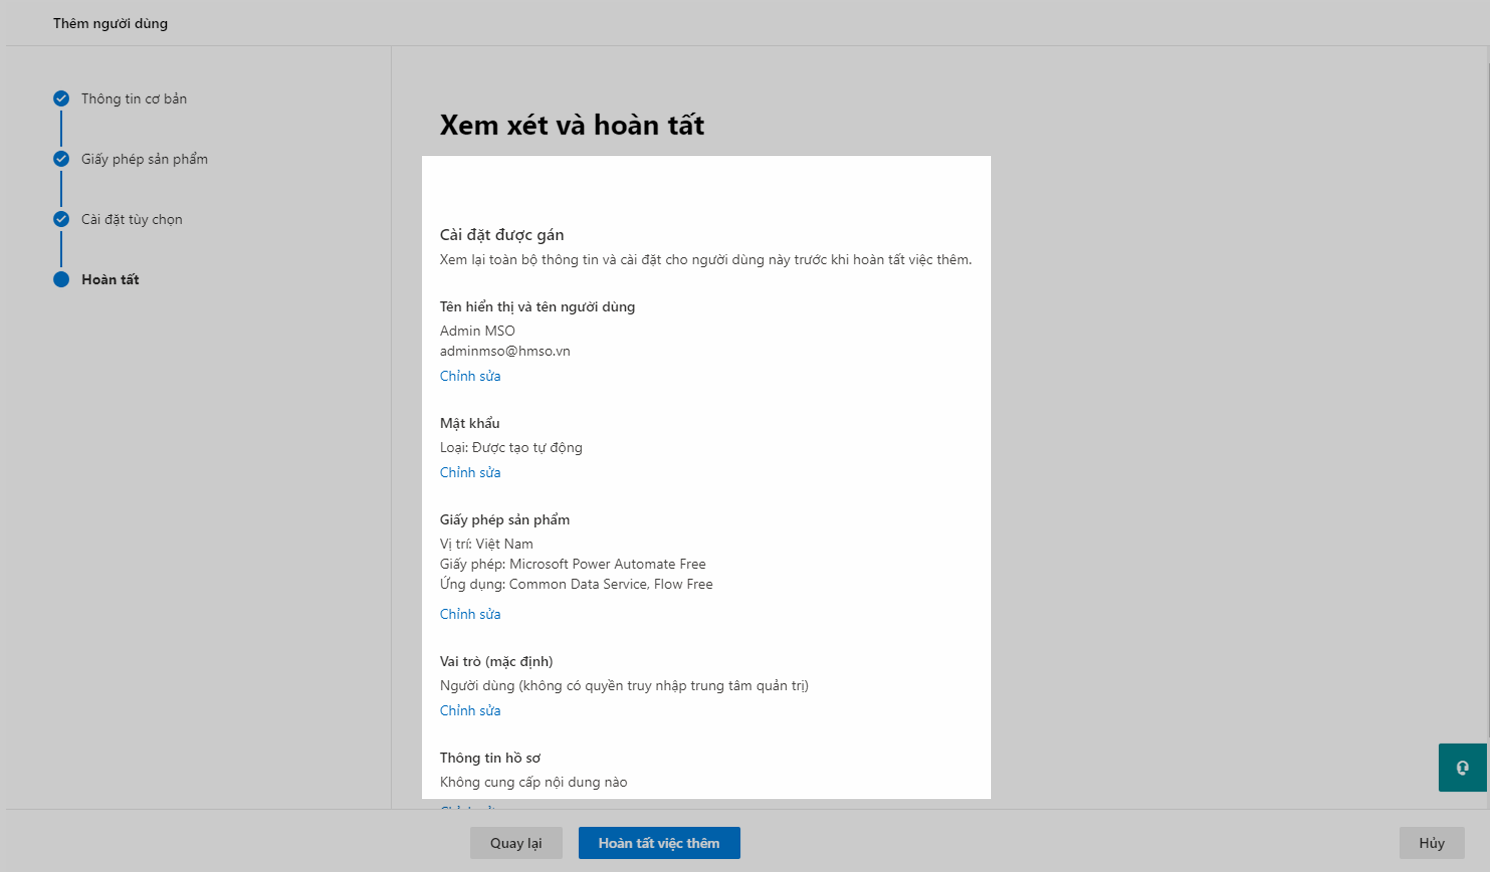The image size is (1490, 872).
Task: Click Hoàn tất việc thêm button
Action: [x=659, y=843]
